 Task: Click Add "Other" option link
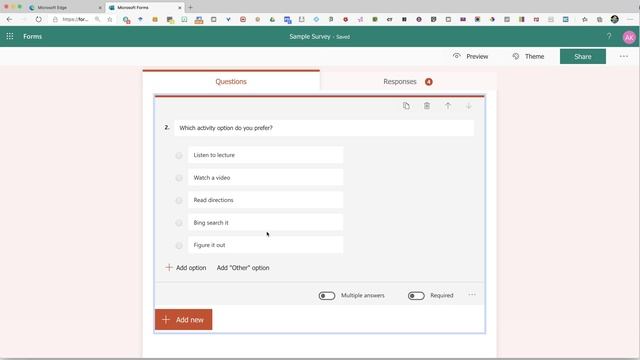pos(243,268)
